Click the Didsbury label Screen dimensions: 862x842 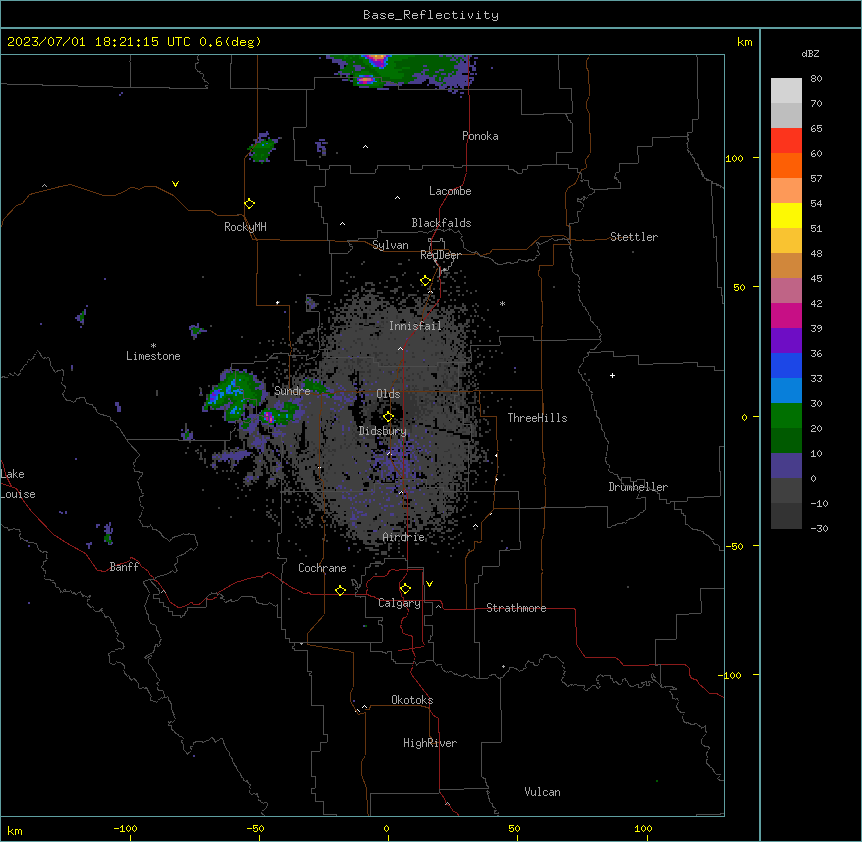point(383,431)
